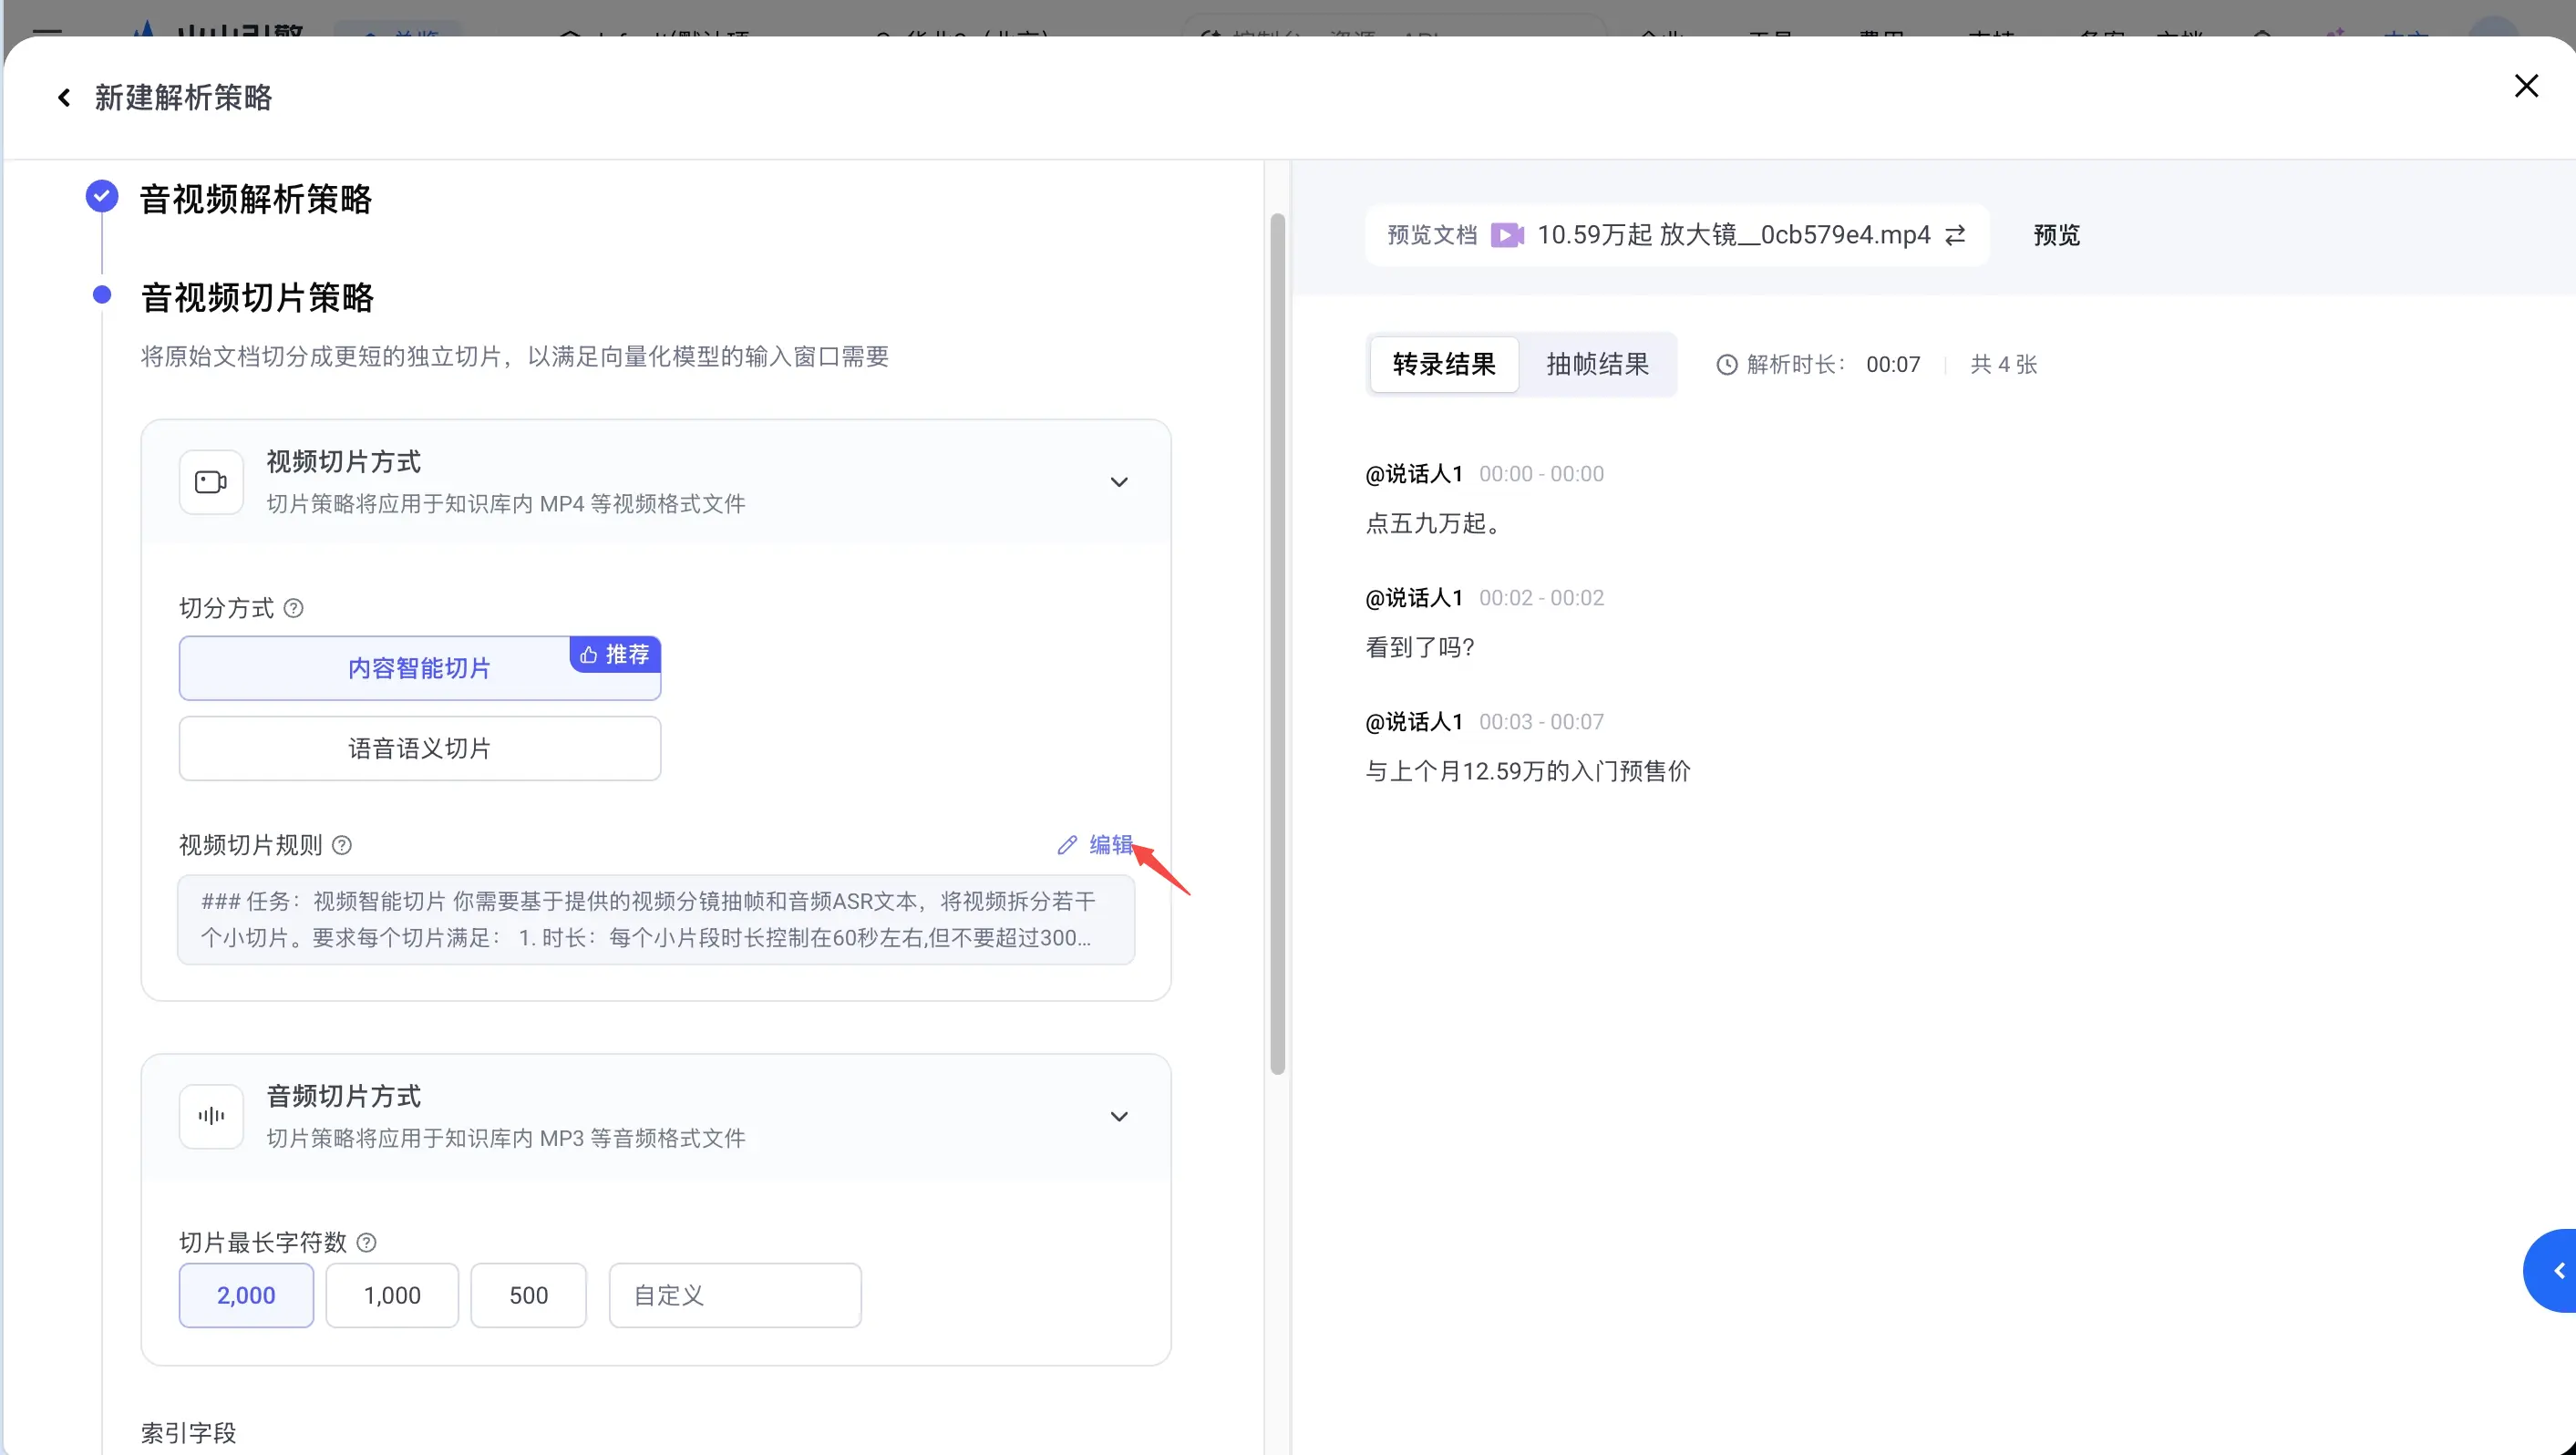Switch to the 抽帧结果 tab
The image size is (2576, 1455).
(1597, 365)
